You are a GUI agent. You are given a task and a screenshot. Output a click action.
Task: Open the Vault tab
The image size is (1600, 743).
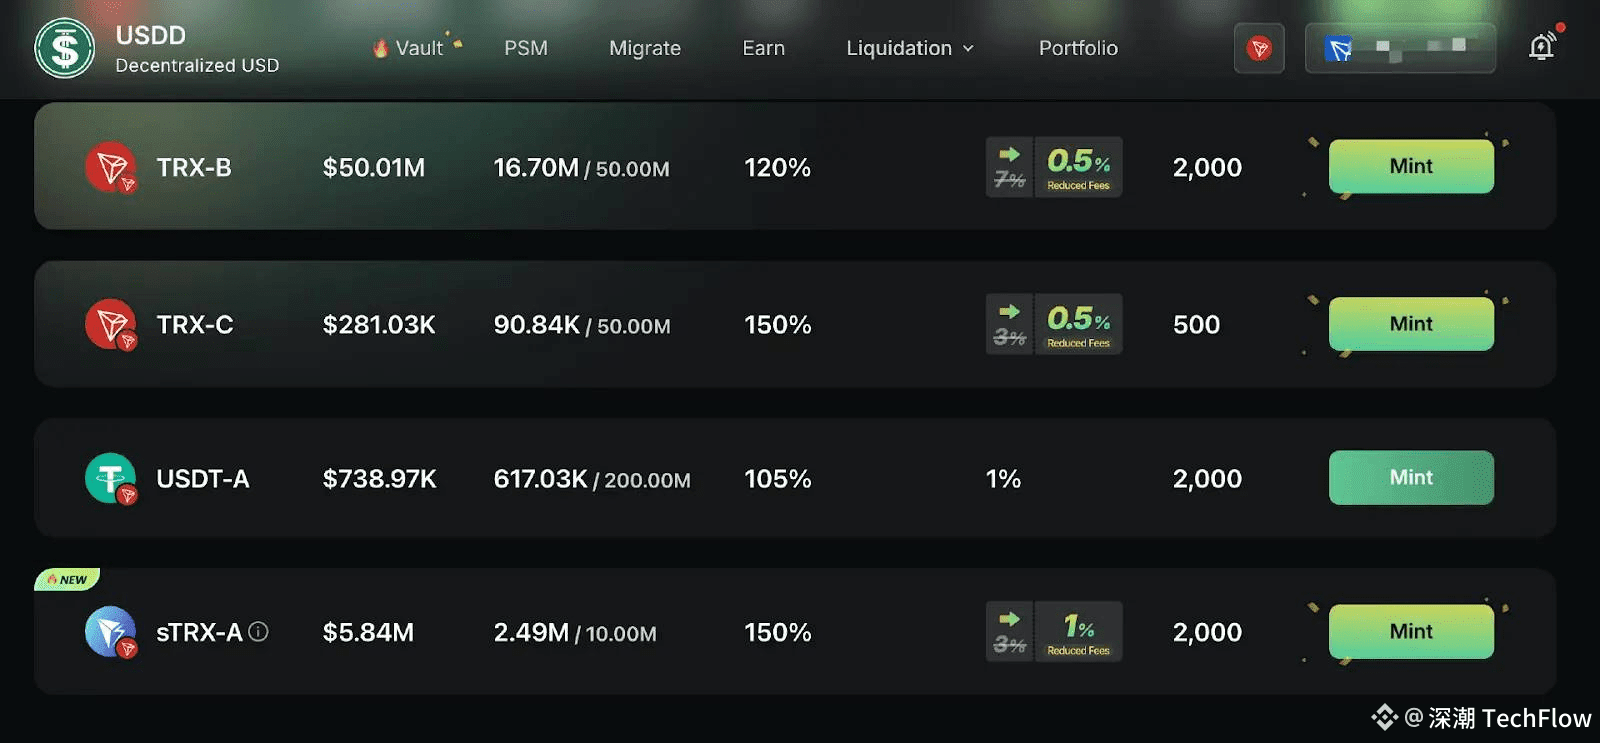click(x=418, y=48)
